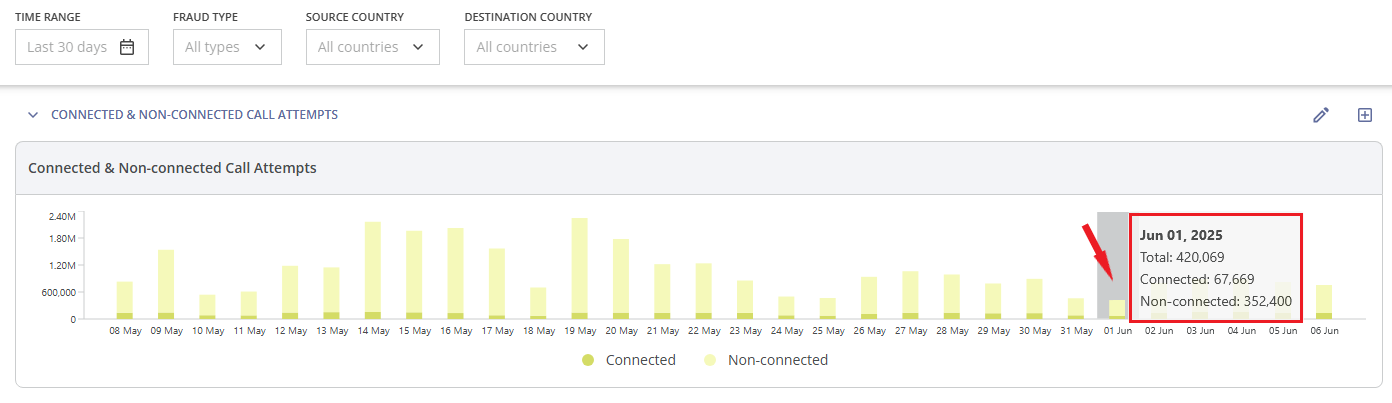The image size is (1392, 403).
Task: Click the 25 May bar
Action: click(x=827, y=308)
